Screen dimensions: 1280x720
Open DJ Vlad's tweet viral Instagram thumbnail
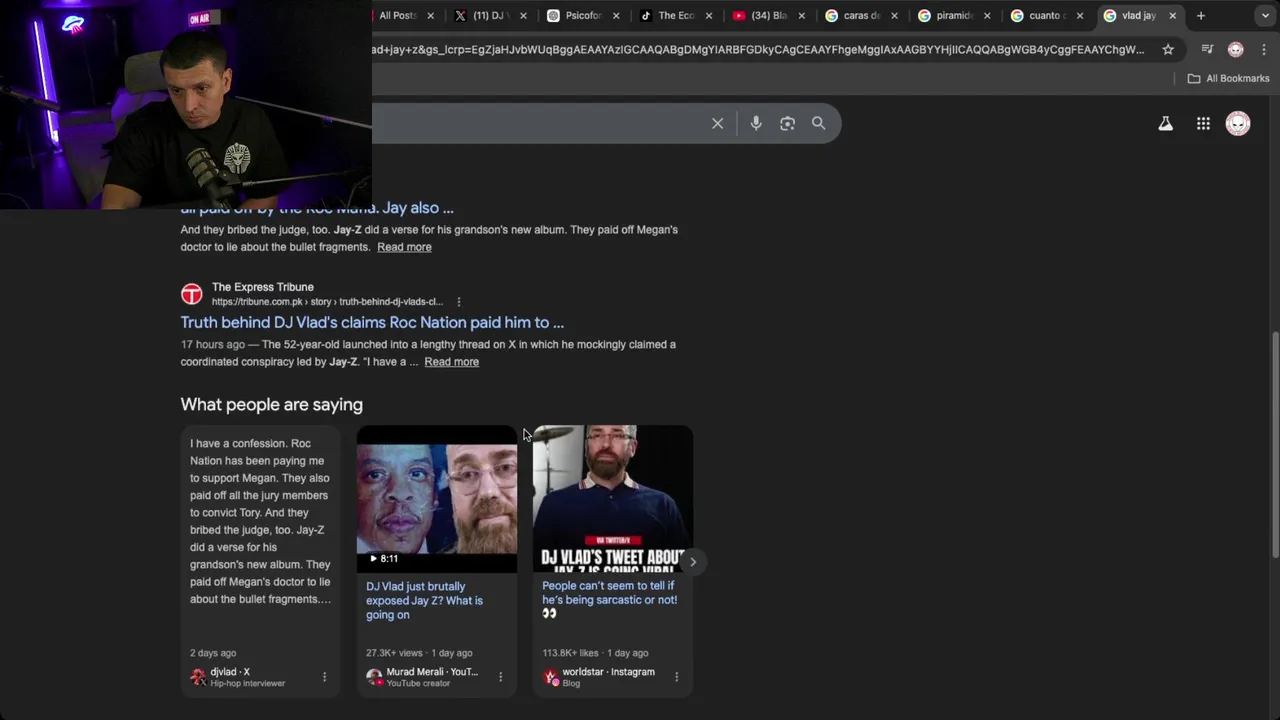pyautogui.click(x=613, y=499)
